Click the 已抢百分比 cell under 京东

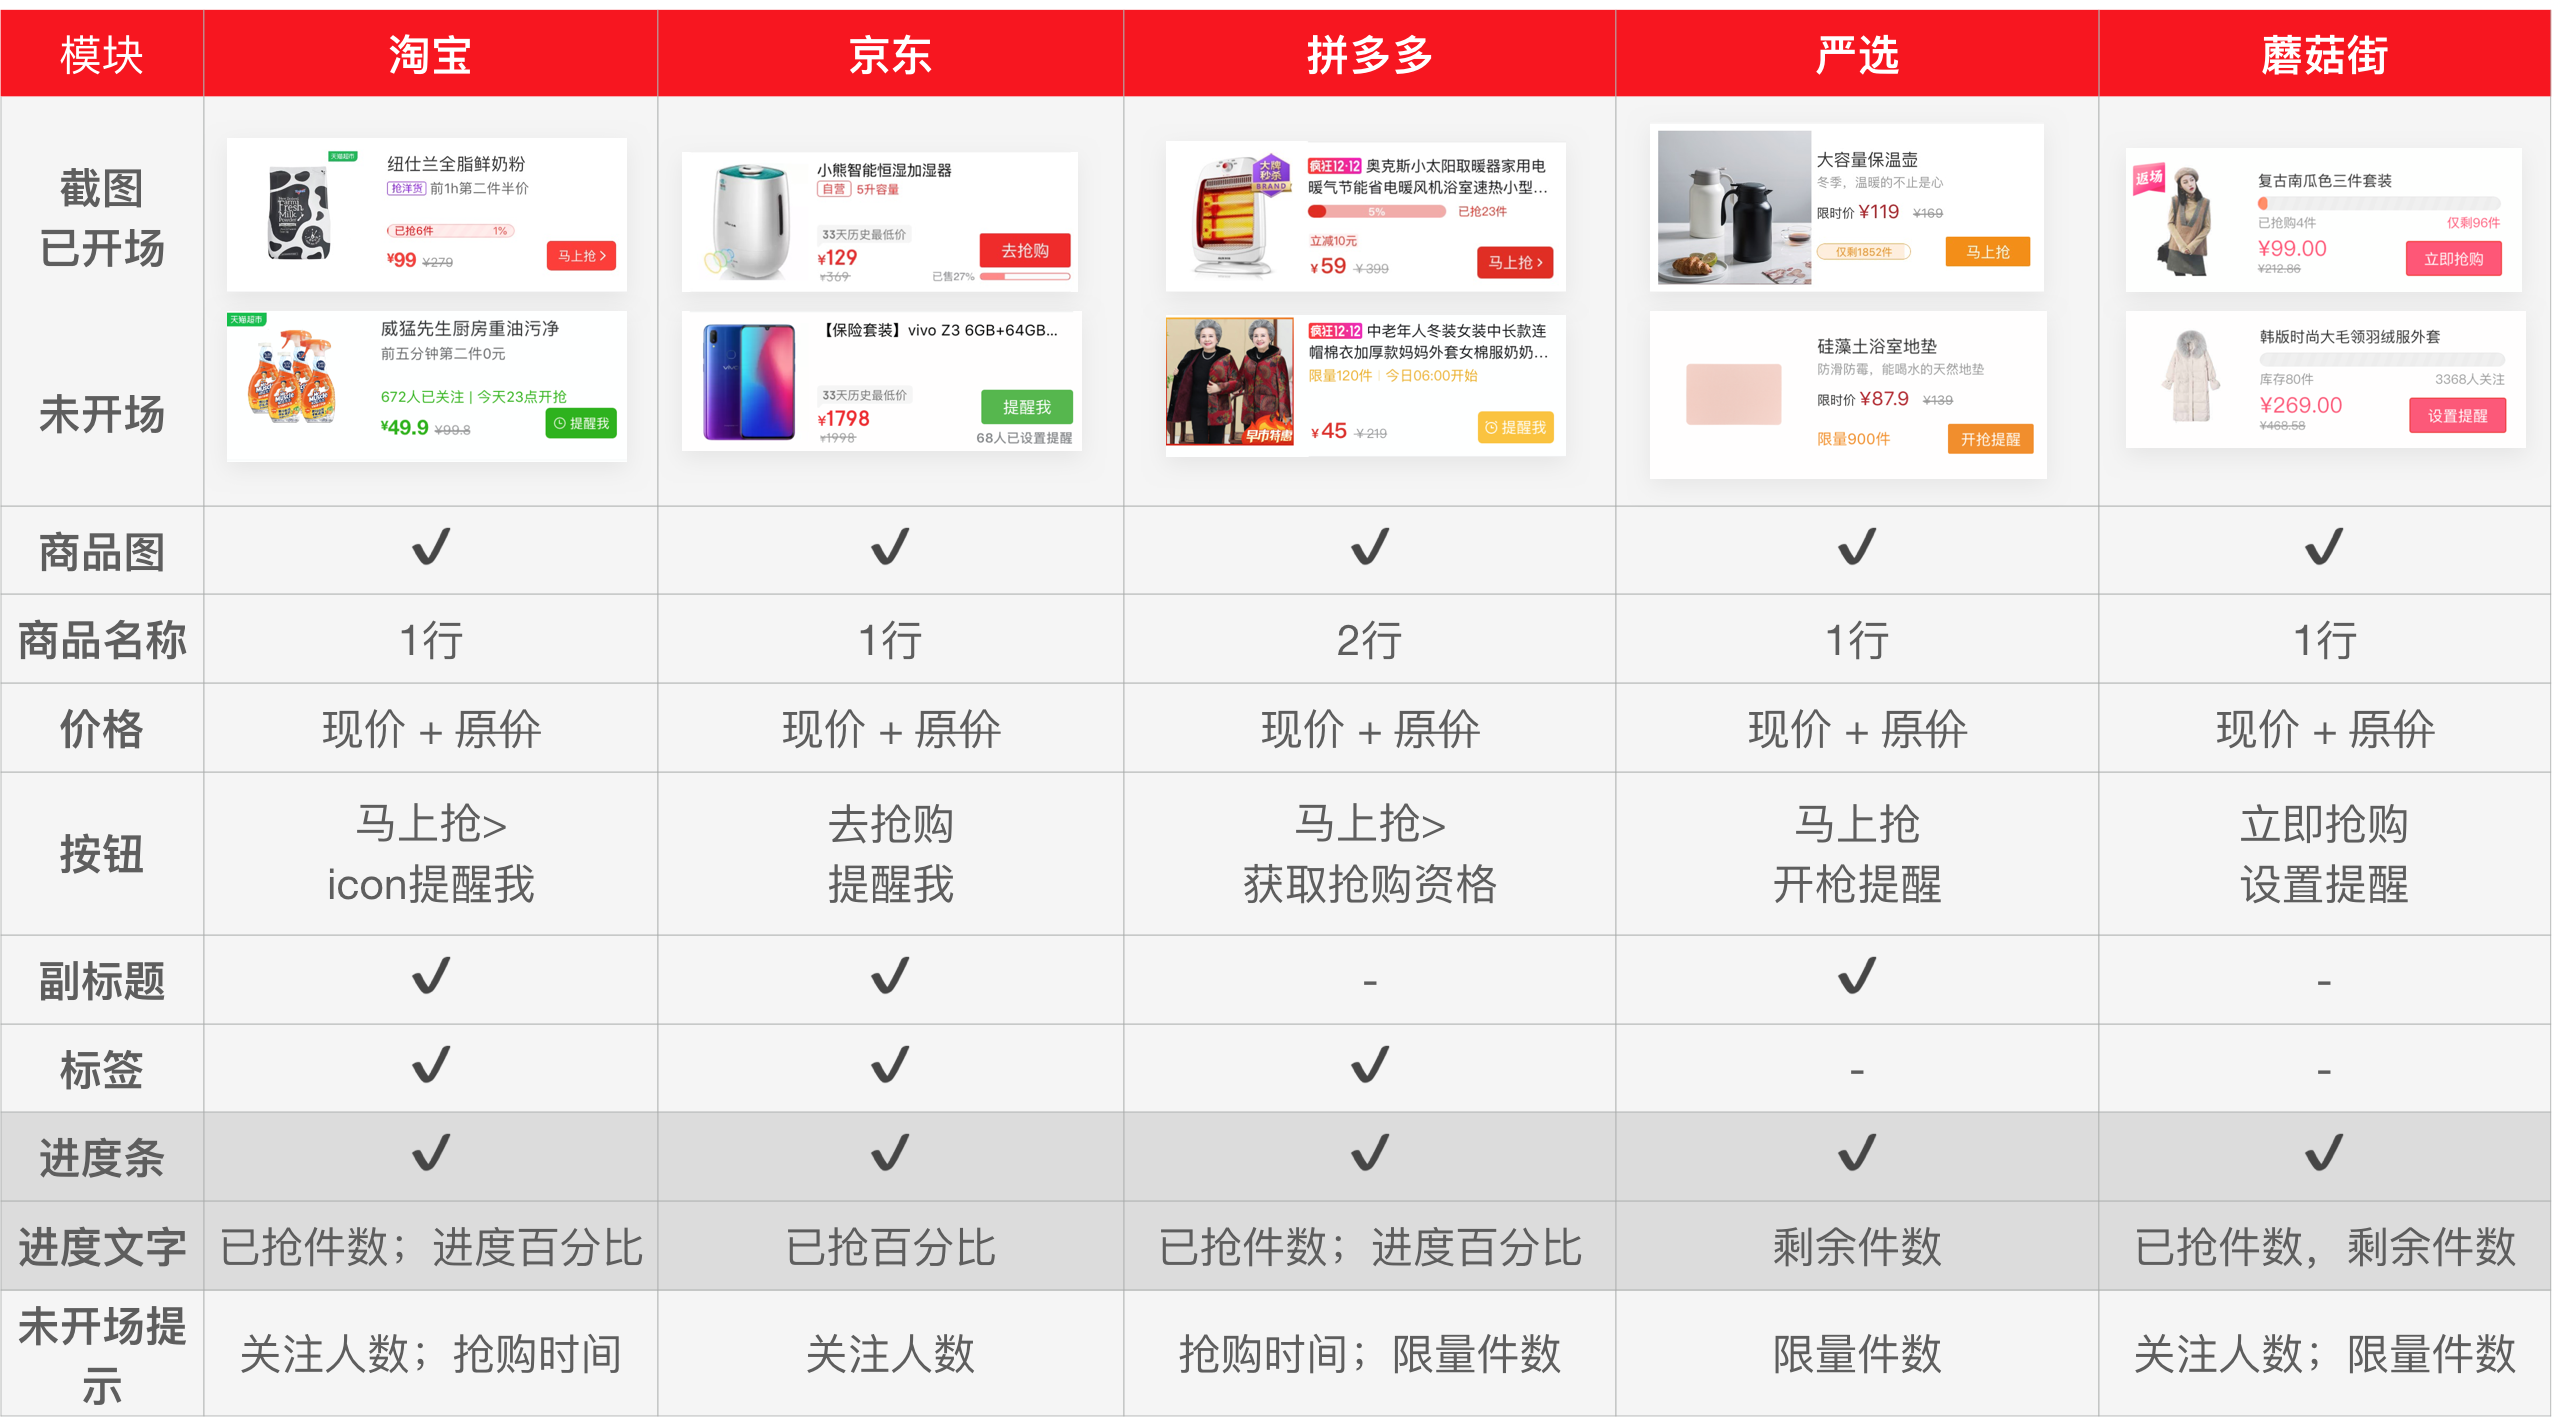890,1247
